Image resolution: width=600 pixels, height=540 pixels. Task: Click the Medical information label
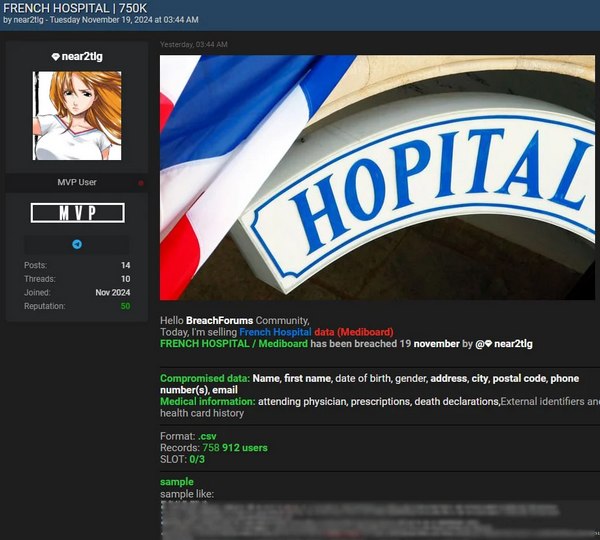208,401
